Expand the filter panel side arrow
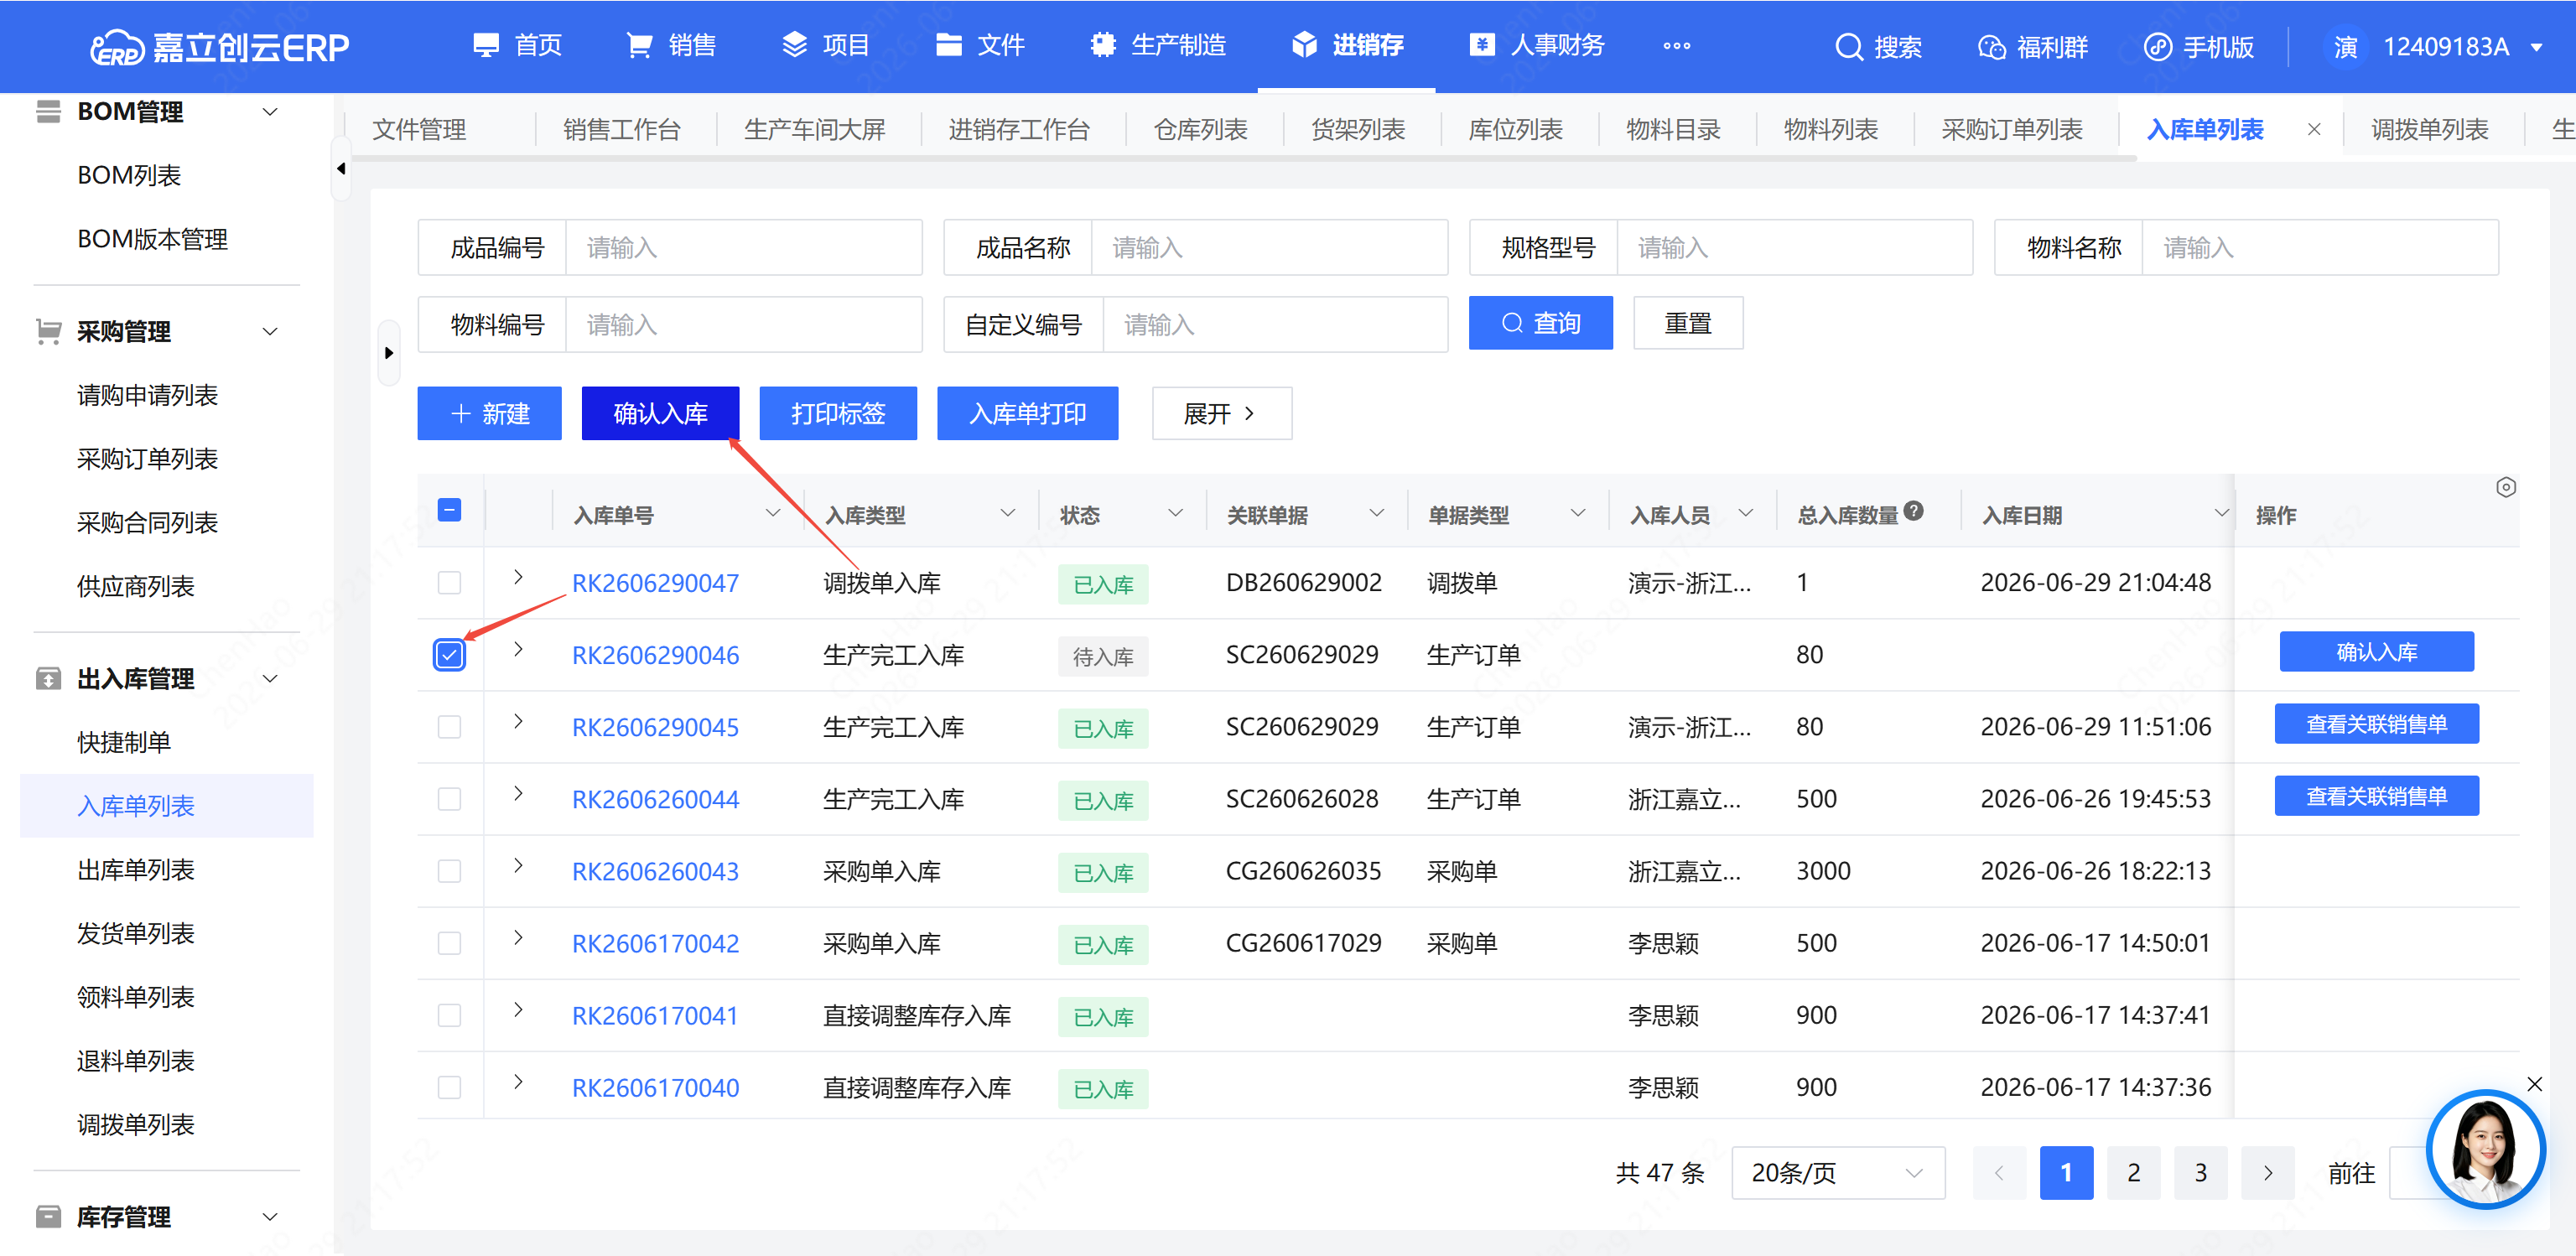 click(x=389, y=353)
